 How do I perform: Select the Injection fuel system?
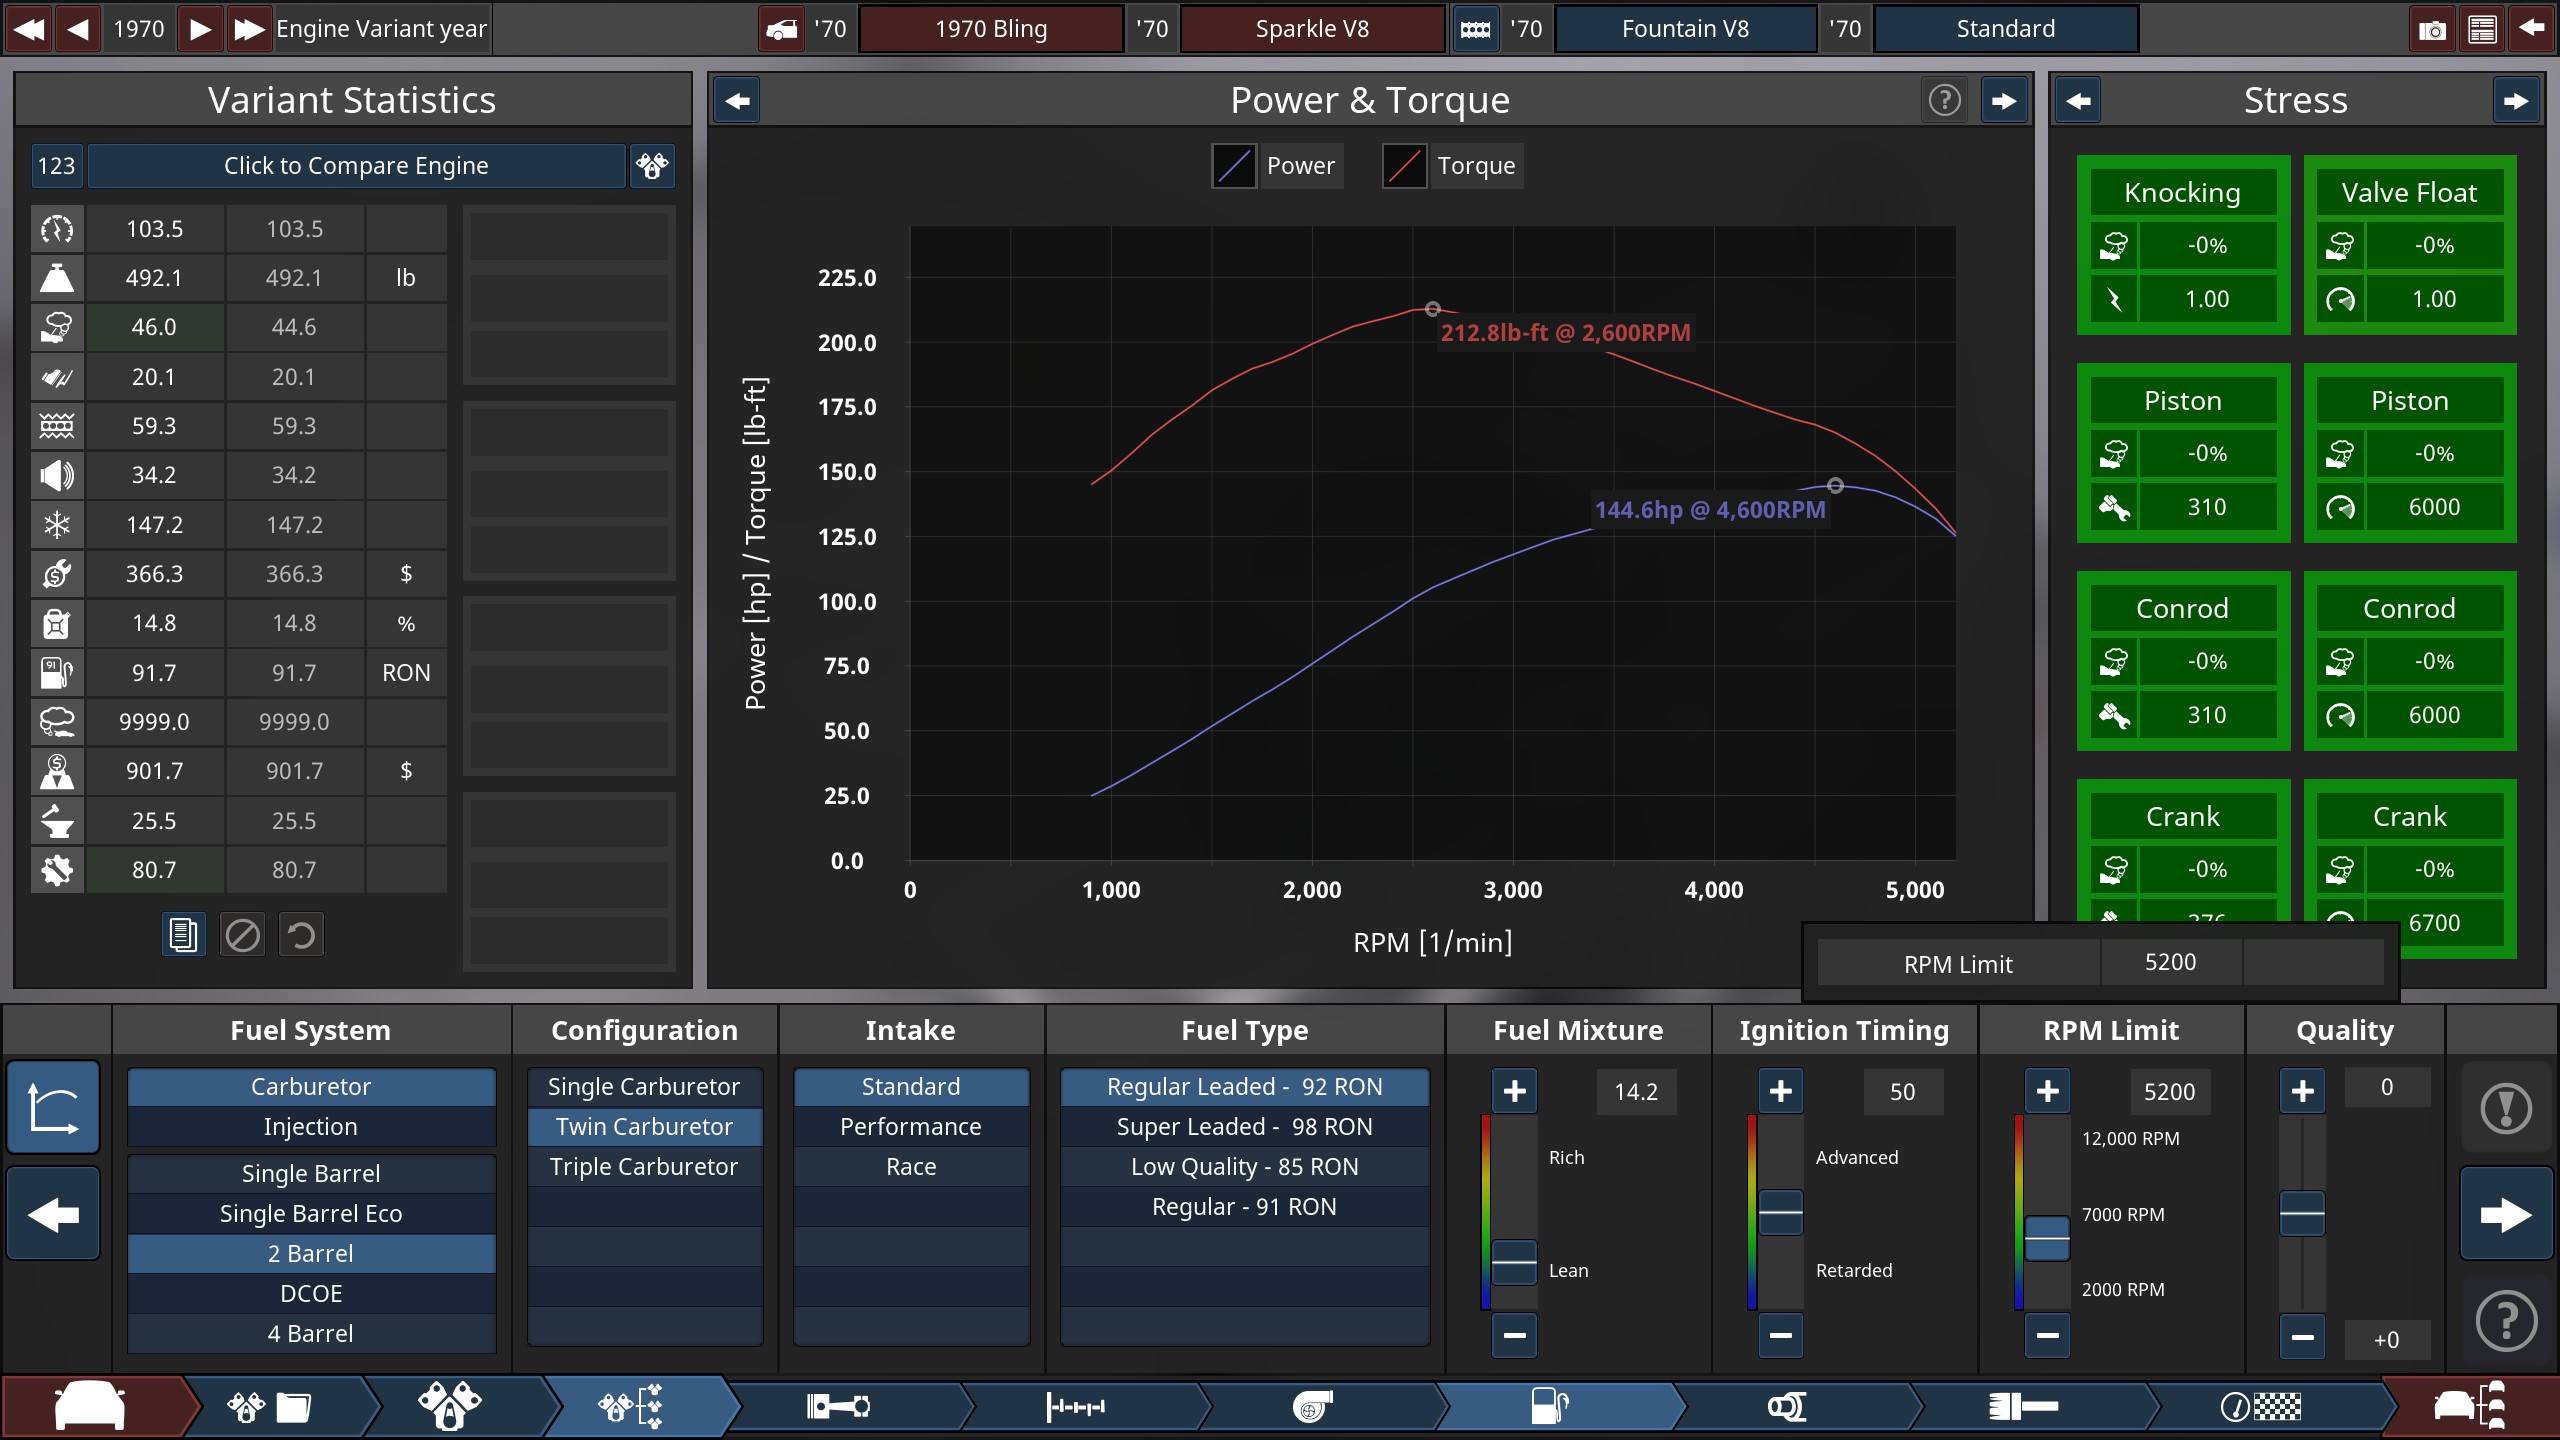[x=311, y=1127]
